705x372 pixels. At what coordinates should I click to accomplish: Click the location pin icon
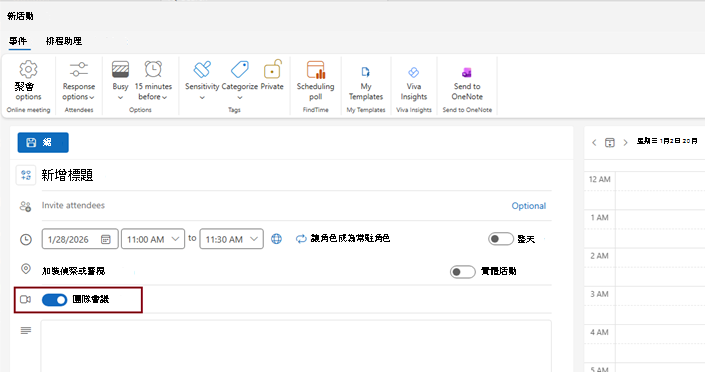26,269
